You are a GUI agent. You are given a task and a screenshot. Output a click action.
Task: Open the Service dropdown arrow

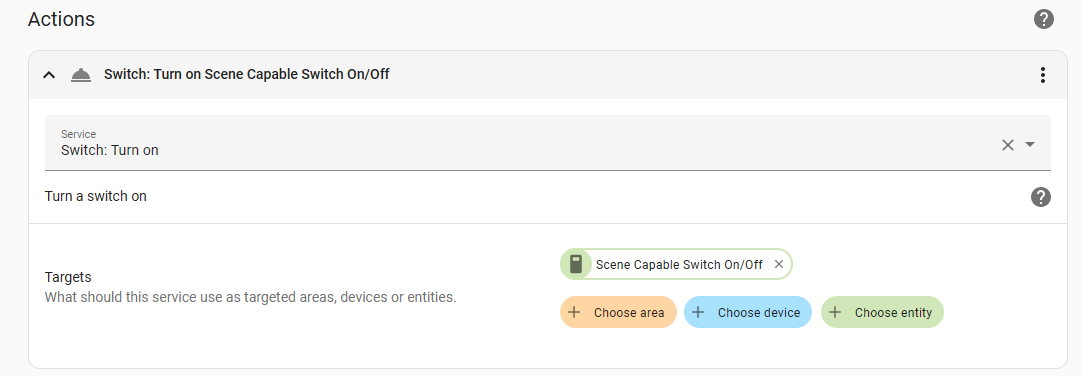[1030, 145]
